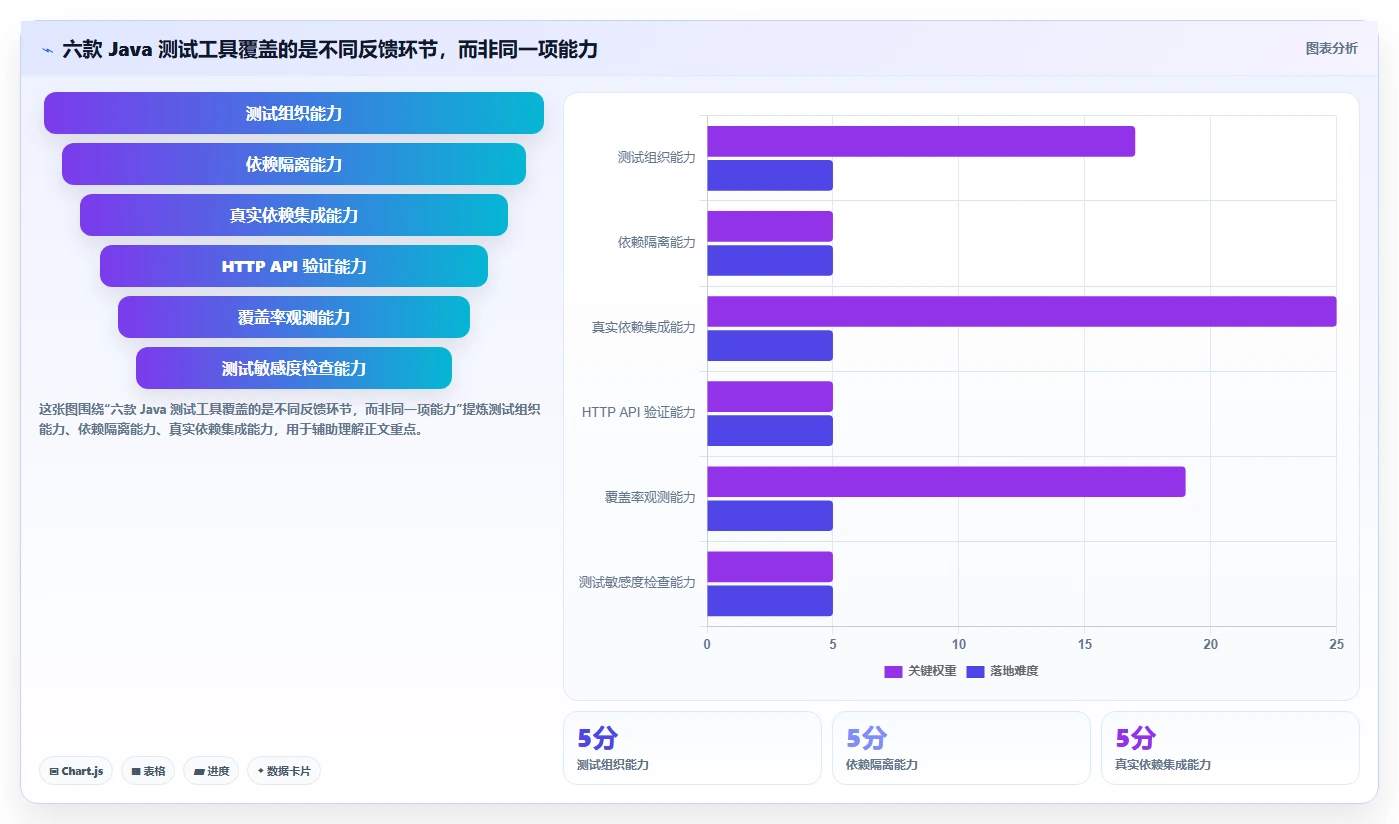The width and height of the screenshot is (1399, 824).
Task: Click the 进度 tag chip
Action: pos(211,771)
